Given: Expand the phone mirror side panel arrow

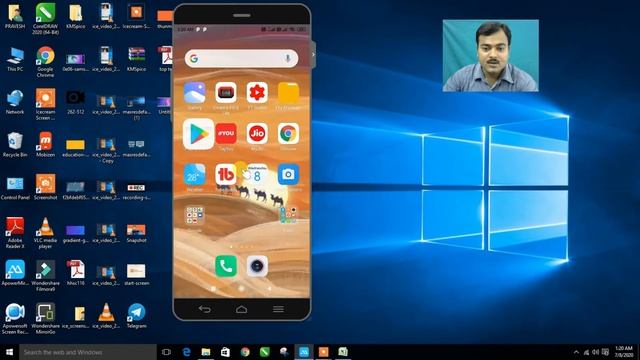Looking at the screenshot, I should 313,54.
